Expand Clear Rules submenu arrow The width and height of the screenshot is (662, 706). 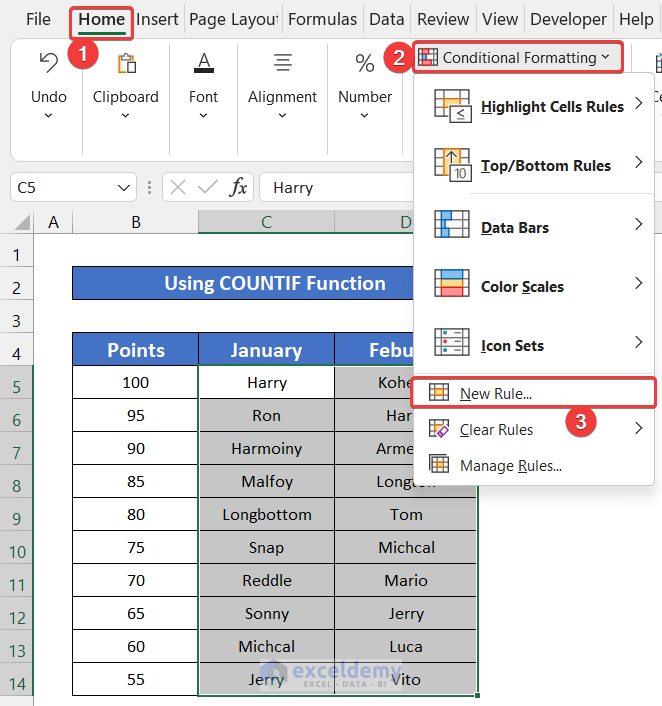click(x=639, y=428)
